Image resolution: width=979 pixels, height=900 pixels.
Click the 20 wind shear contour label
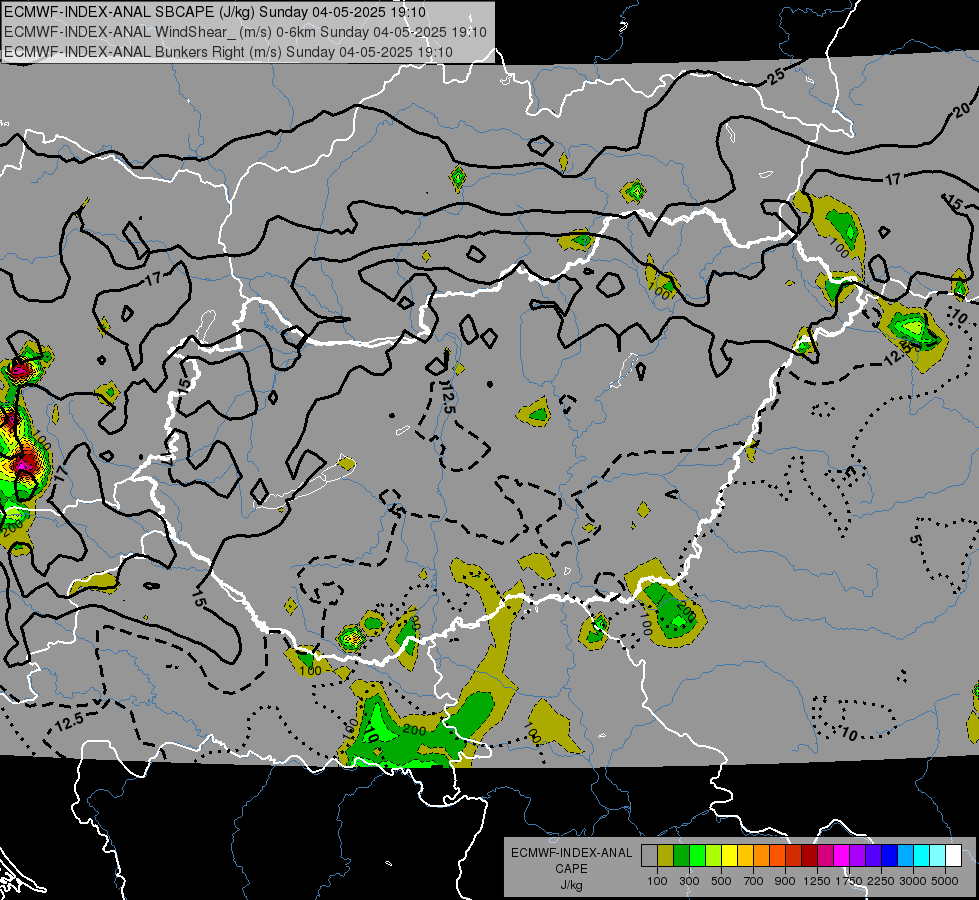click(962, 109)
